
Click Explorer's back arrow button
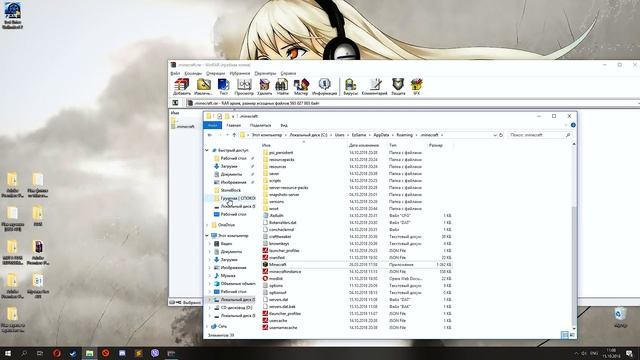pyautogui.click(x=210, y=135)
